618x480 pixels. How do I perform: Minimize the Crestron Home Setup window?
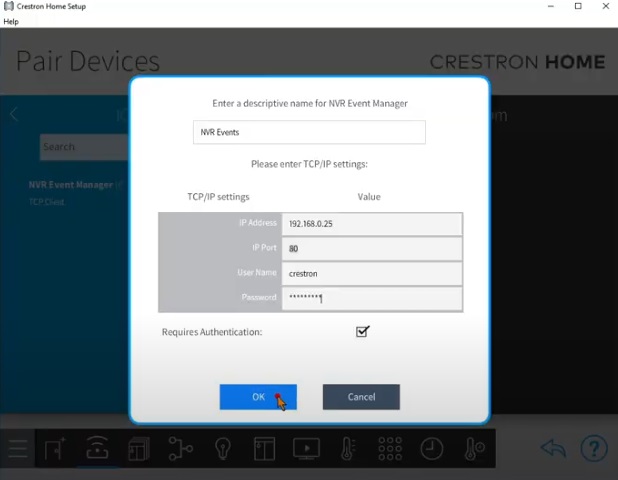551,6
